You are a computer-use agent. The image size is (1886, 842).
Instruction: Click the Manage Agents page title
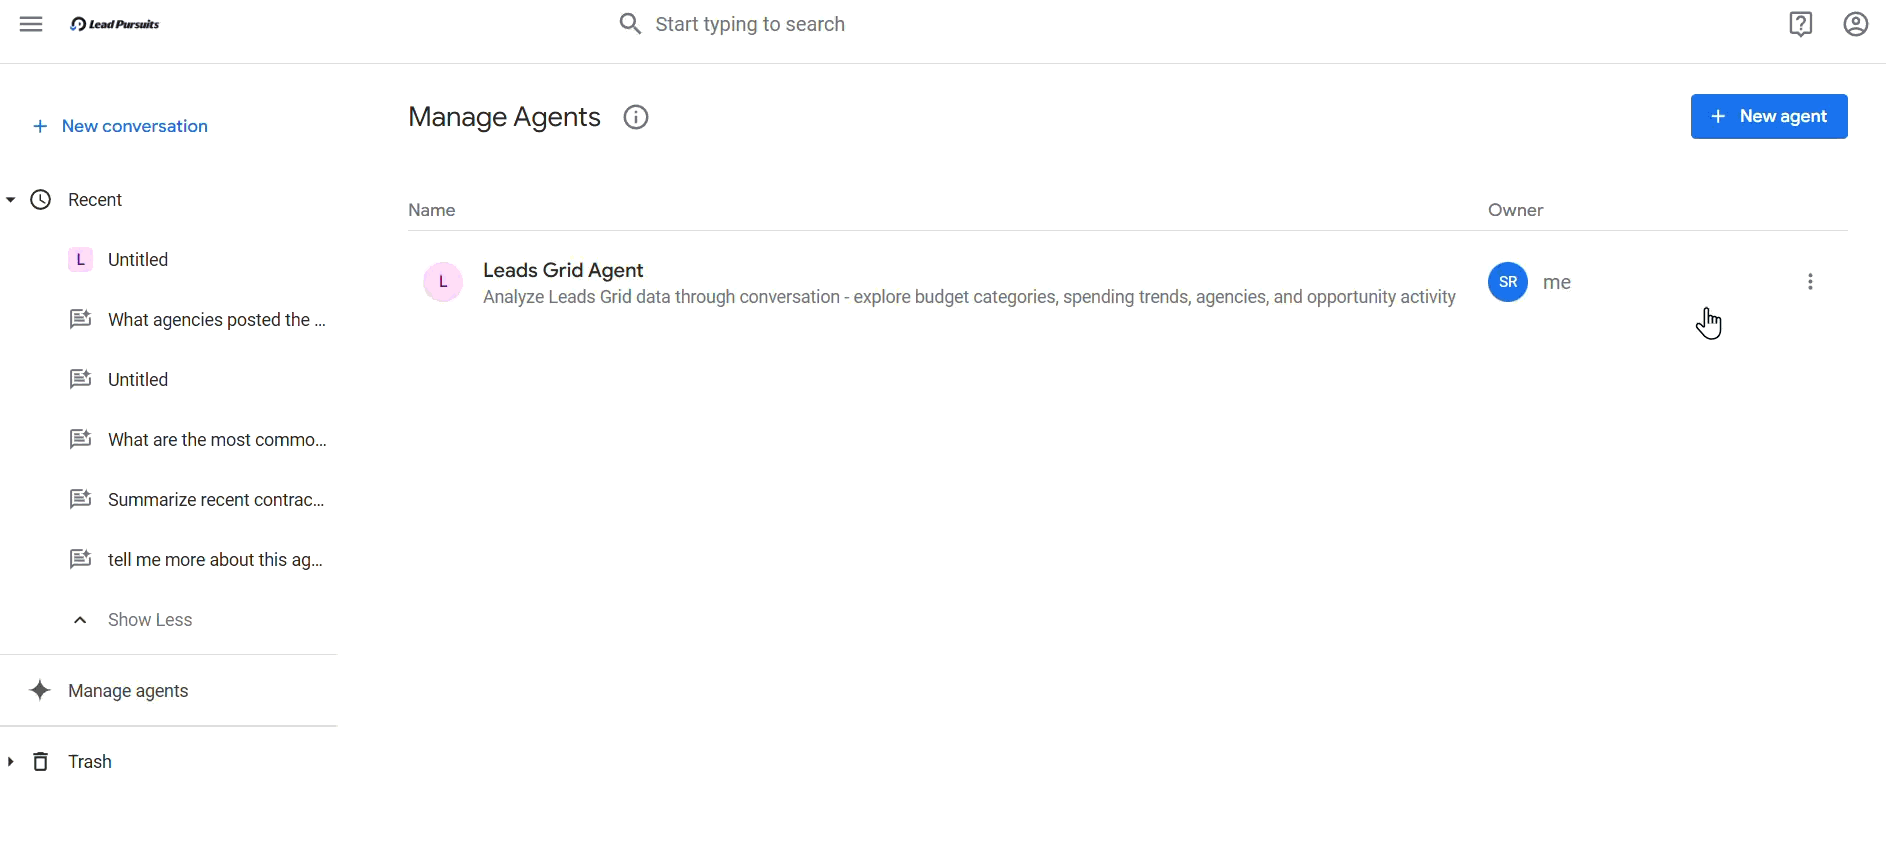coord(504,117)
